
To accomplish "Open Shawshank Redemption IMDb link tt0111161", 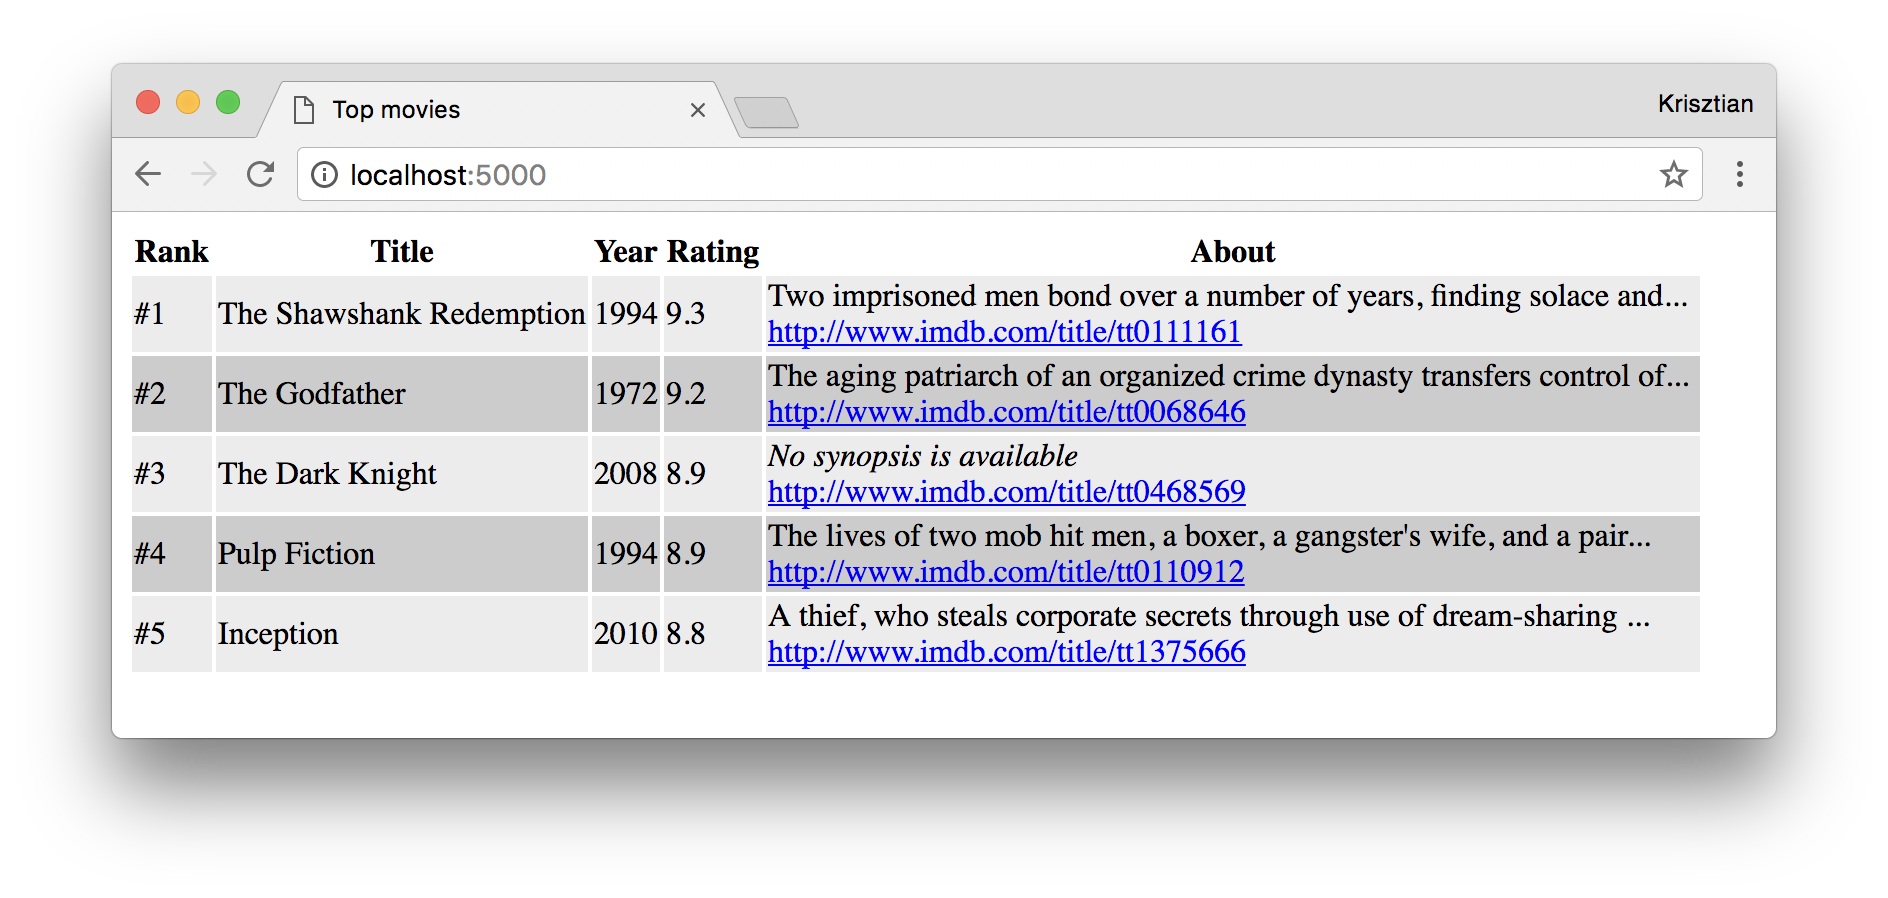I will coord(1004,332).
